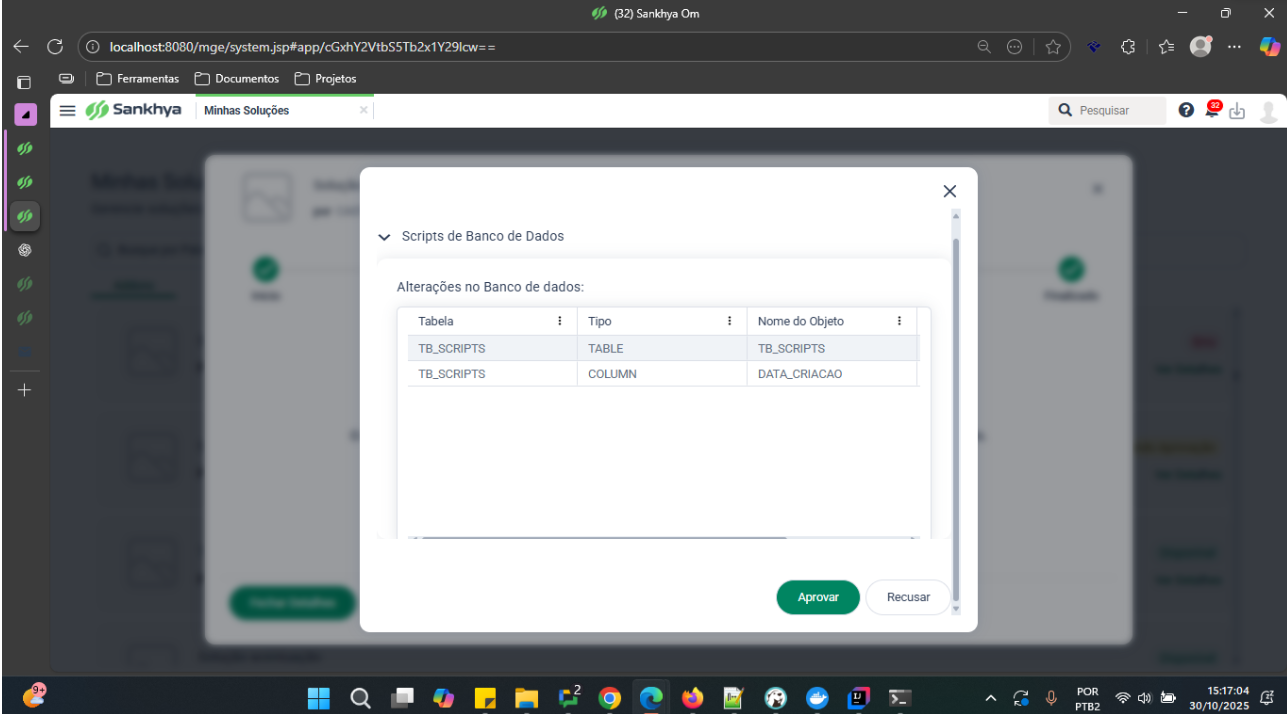Open notifications bell with 32 badge

coord(1212,109)
